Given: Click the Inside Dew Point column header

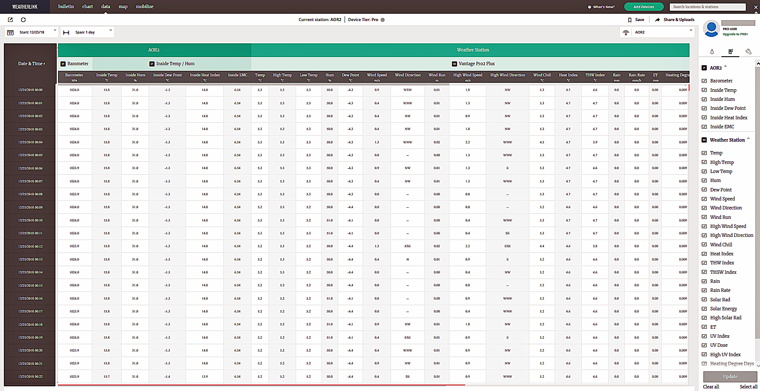Looking at the screenshot, I should coord(167,77).
